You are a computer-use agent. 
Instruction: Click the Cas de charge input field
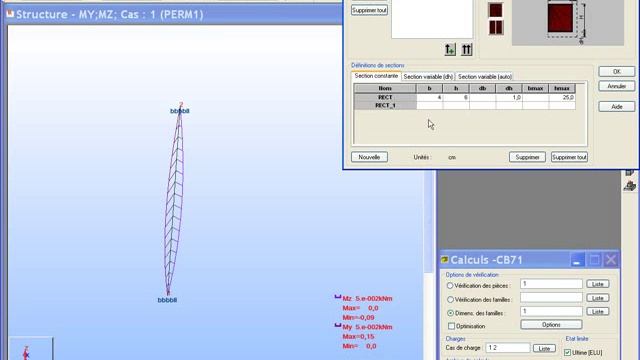click(x=507, y=348)
